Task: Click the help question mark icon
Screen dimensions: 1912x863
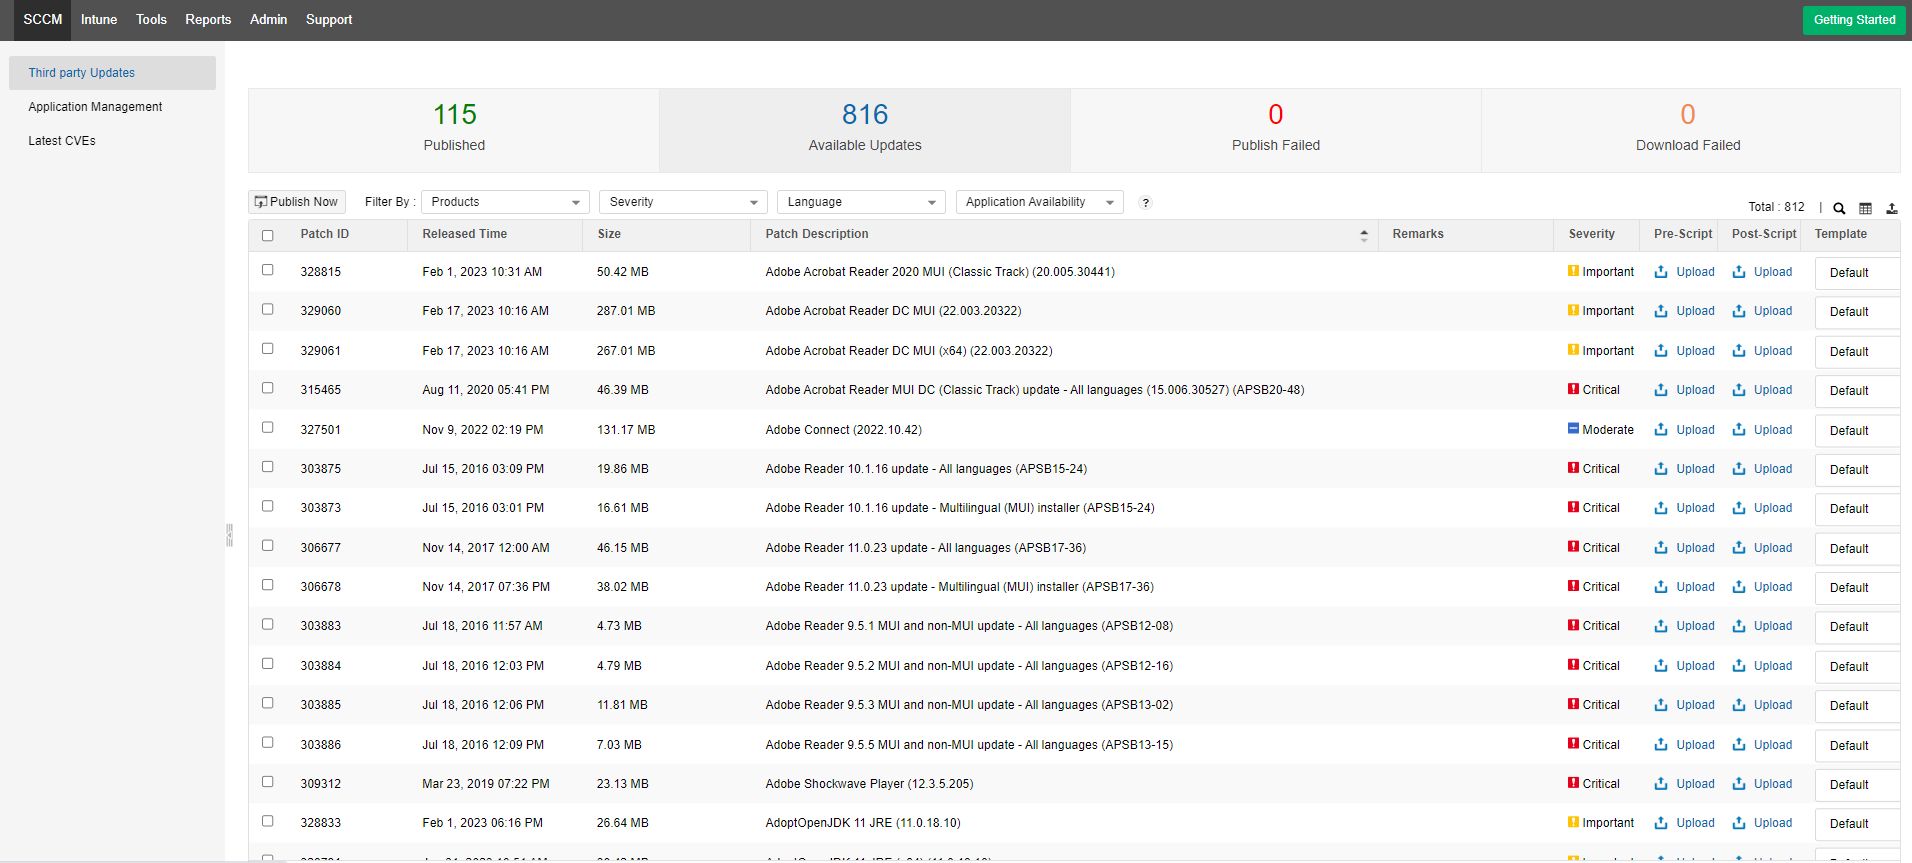Action: click(x=1146, y=203)
